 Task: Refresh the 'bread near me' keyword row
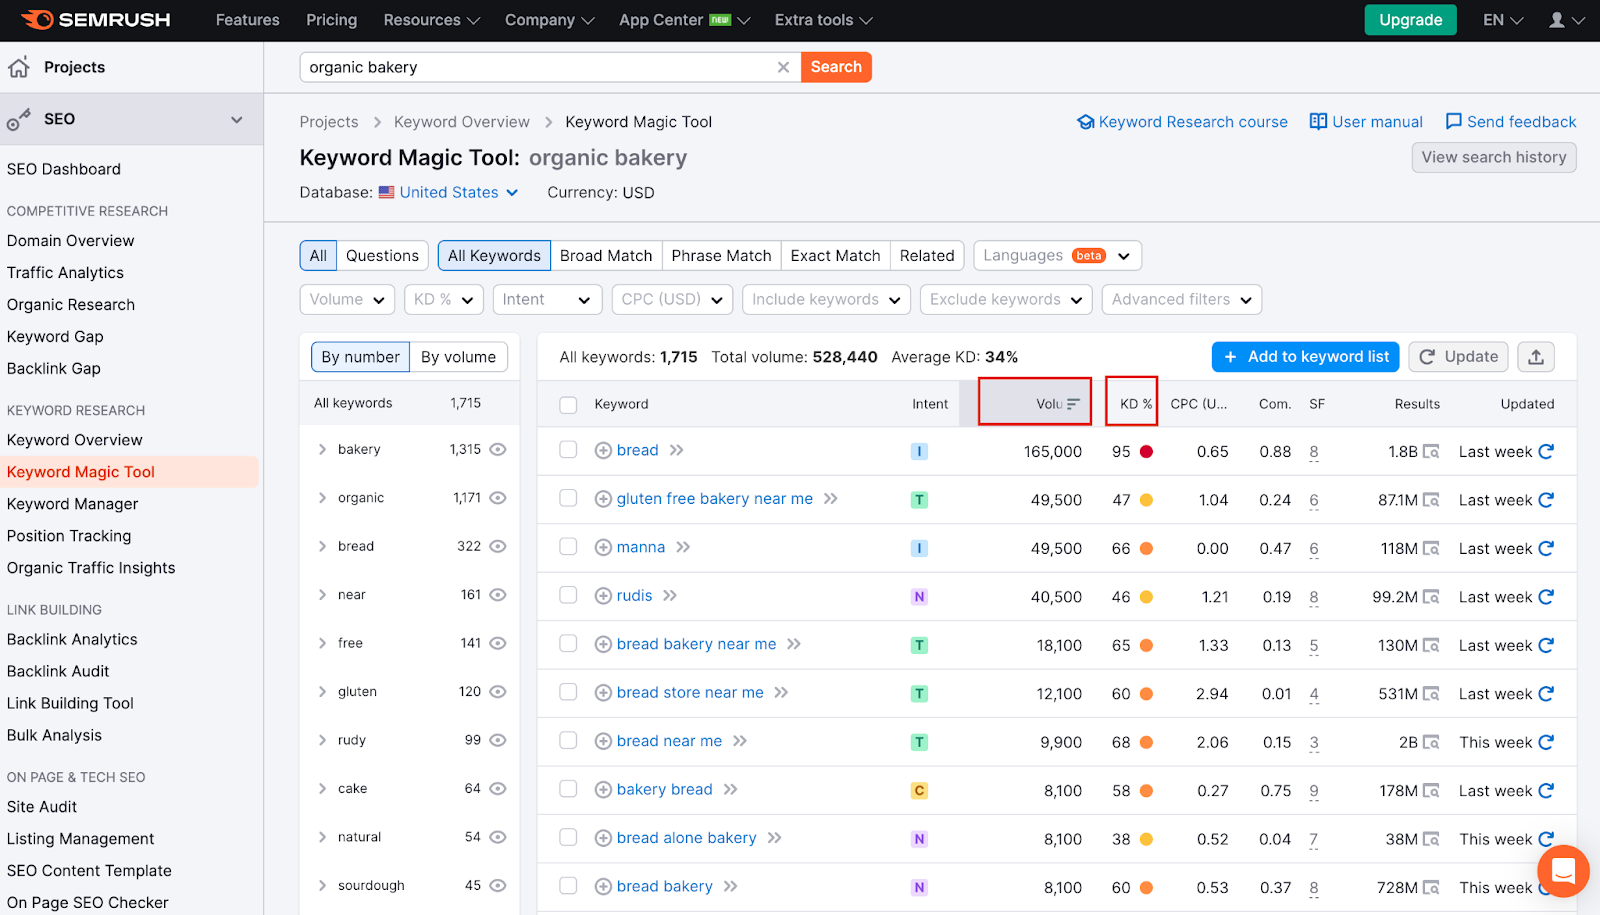tap(1546, 742)
